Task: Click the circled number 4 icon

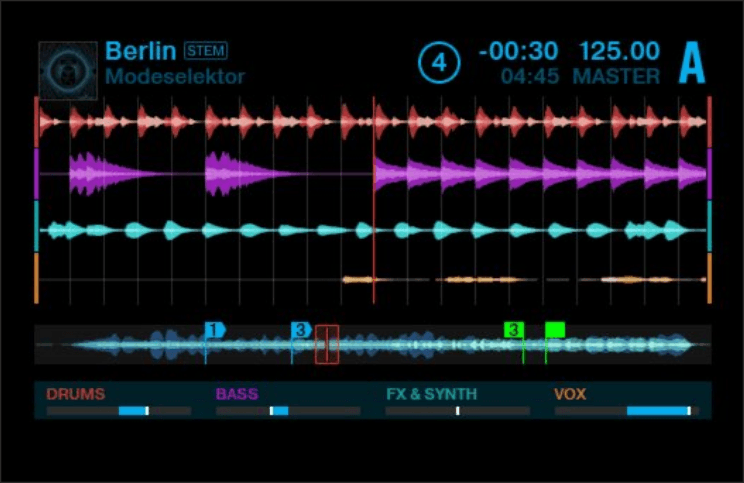Action: tap(437, 64)
